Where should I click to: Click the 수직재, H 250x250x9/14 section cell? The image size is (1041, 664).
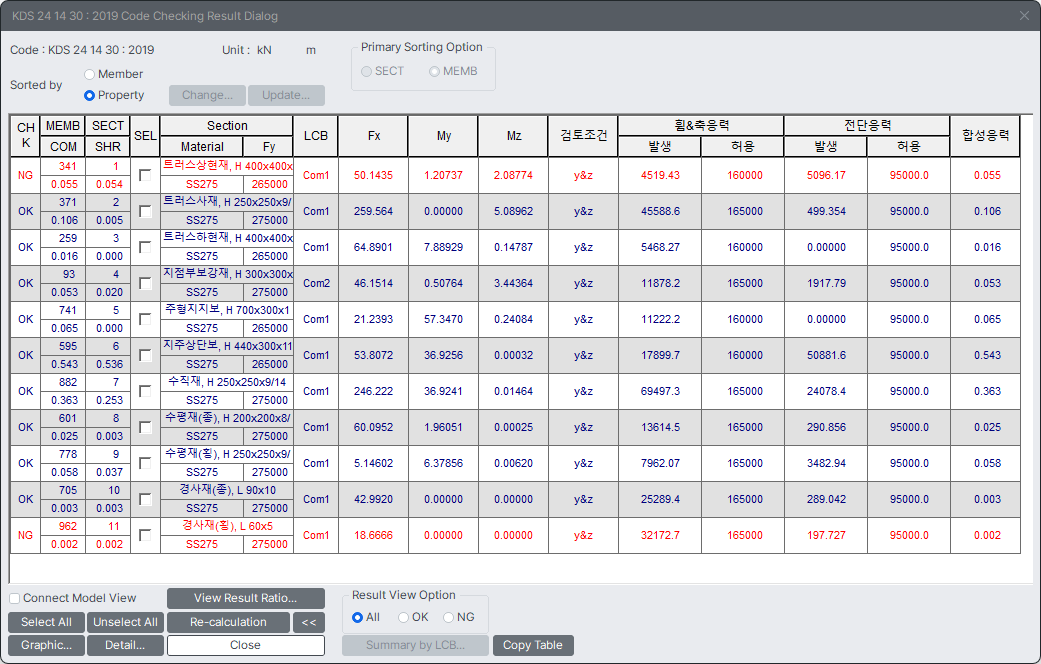pos(227,382)
